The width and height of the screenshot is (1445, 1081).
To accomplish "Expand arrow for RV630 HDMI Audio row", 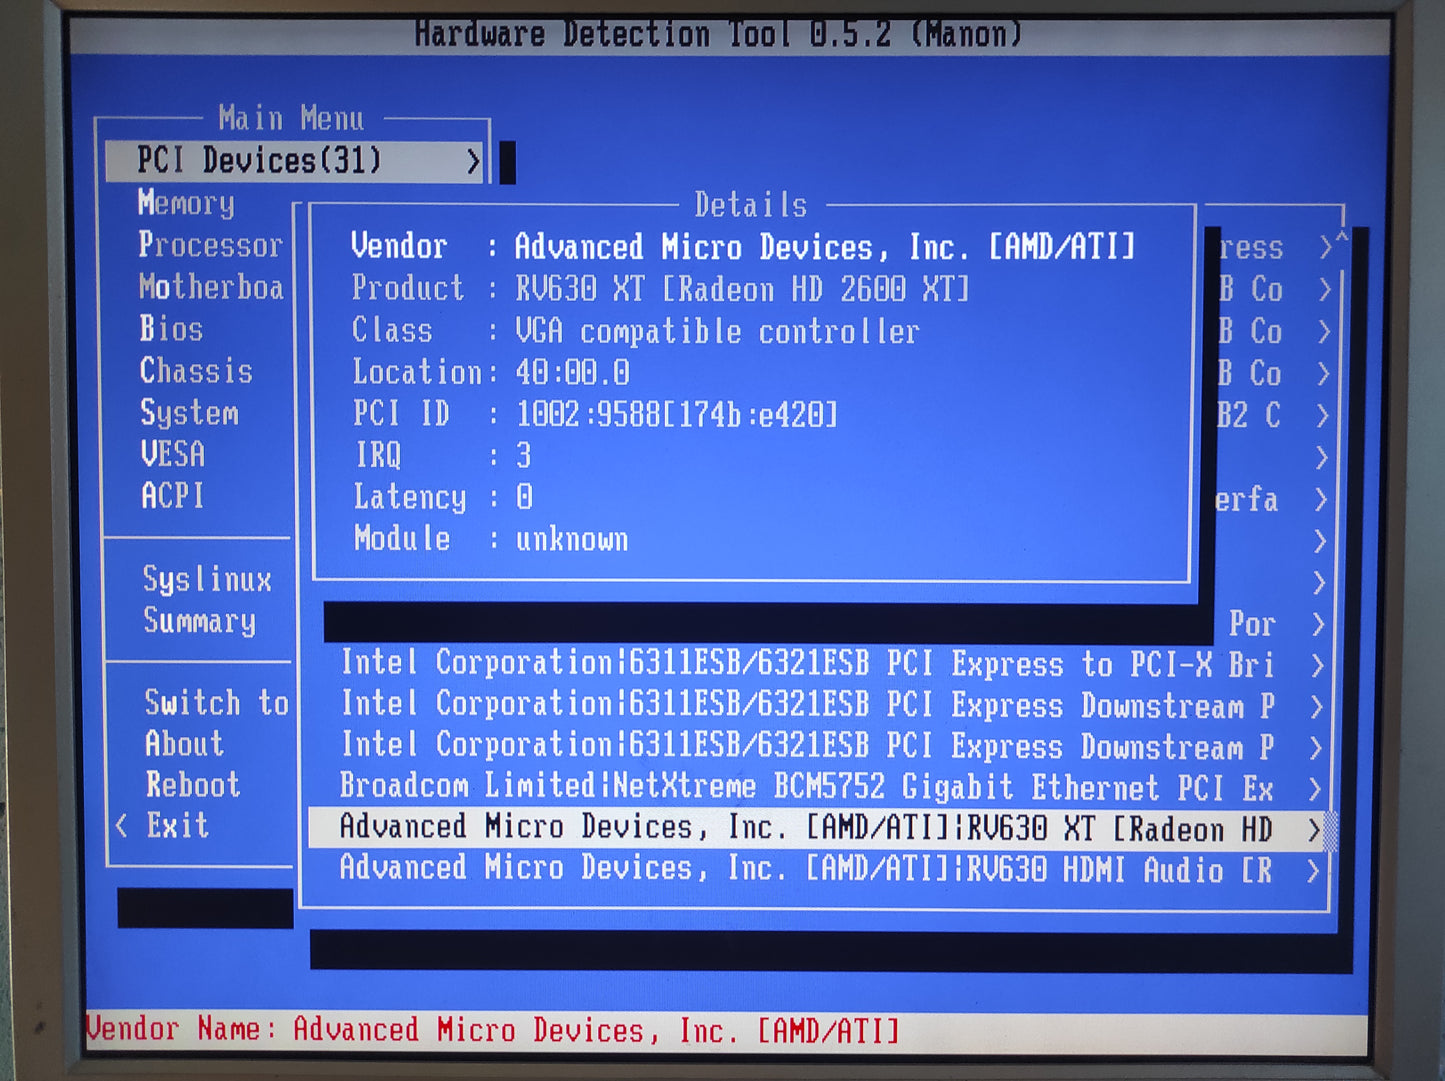I will point(1313,872).
